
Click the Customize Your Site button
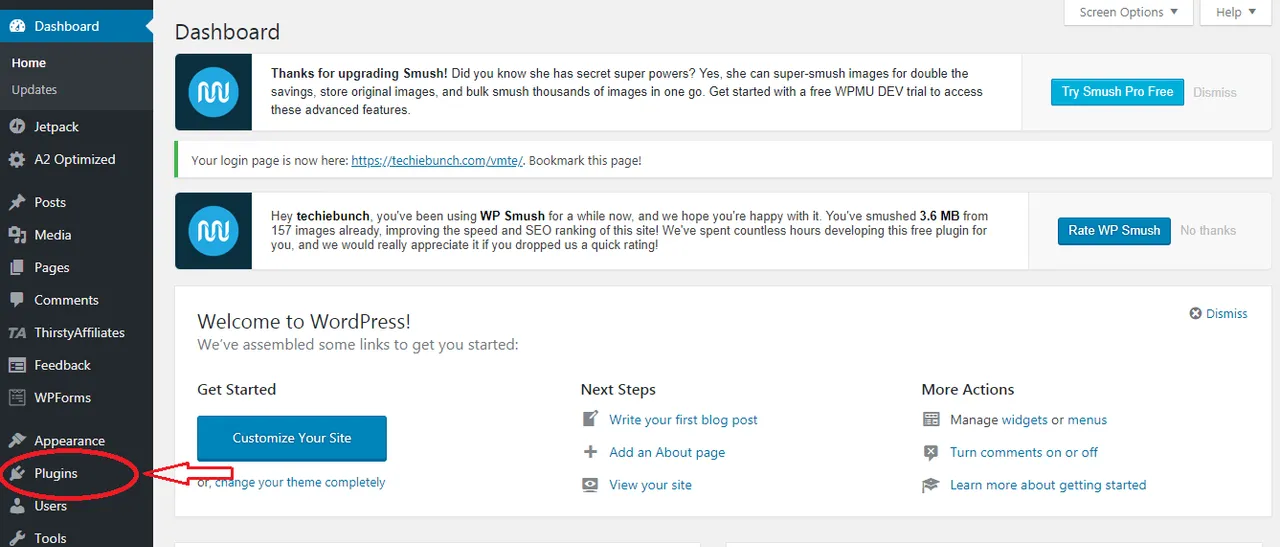(292, 438)
